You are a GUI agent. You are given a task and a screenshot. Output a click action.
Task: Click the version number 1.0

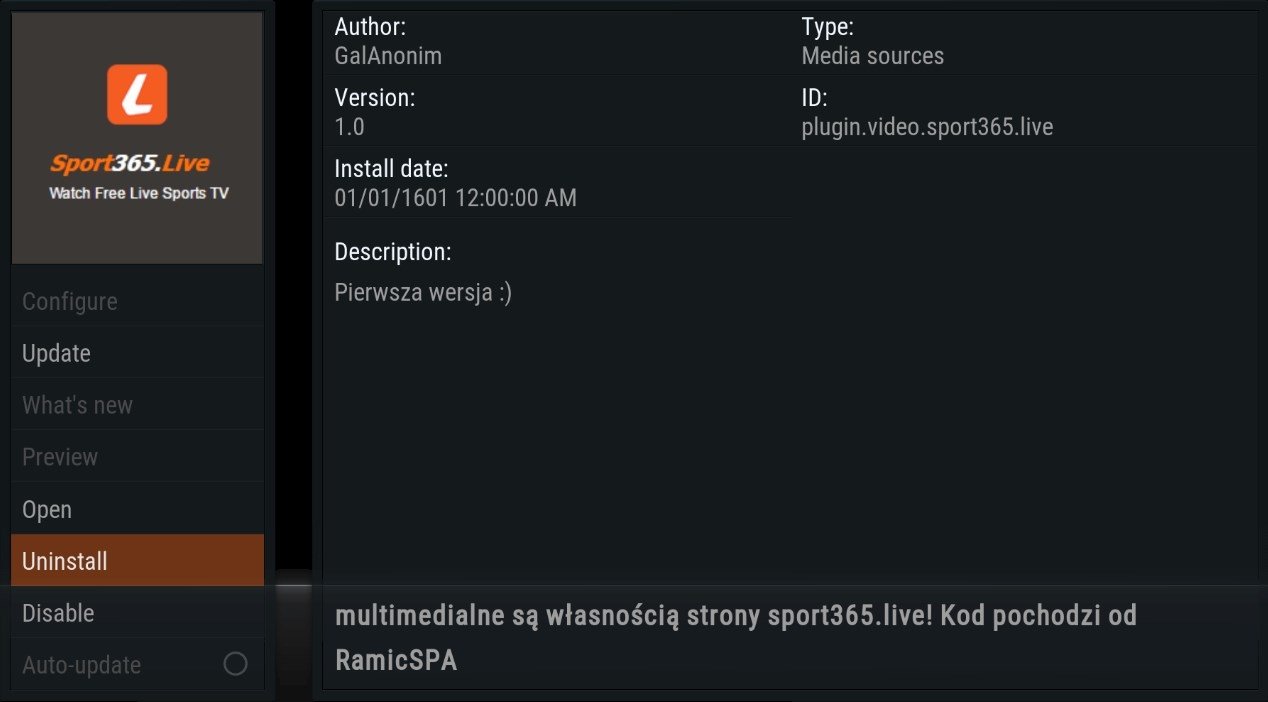click(x=349, y=127)
